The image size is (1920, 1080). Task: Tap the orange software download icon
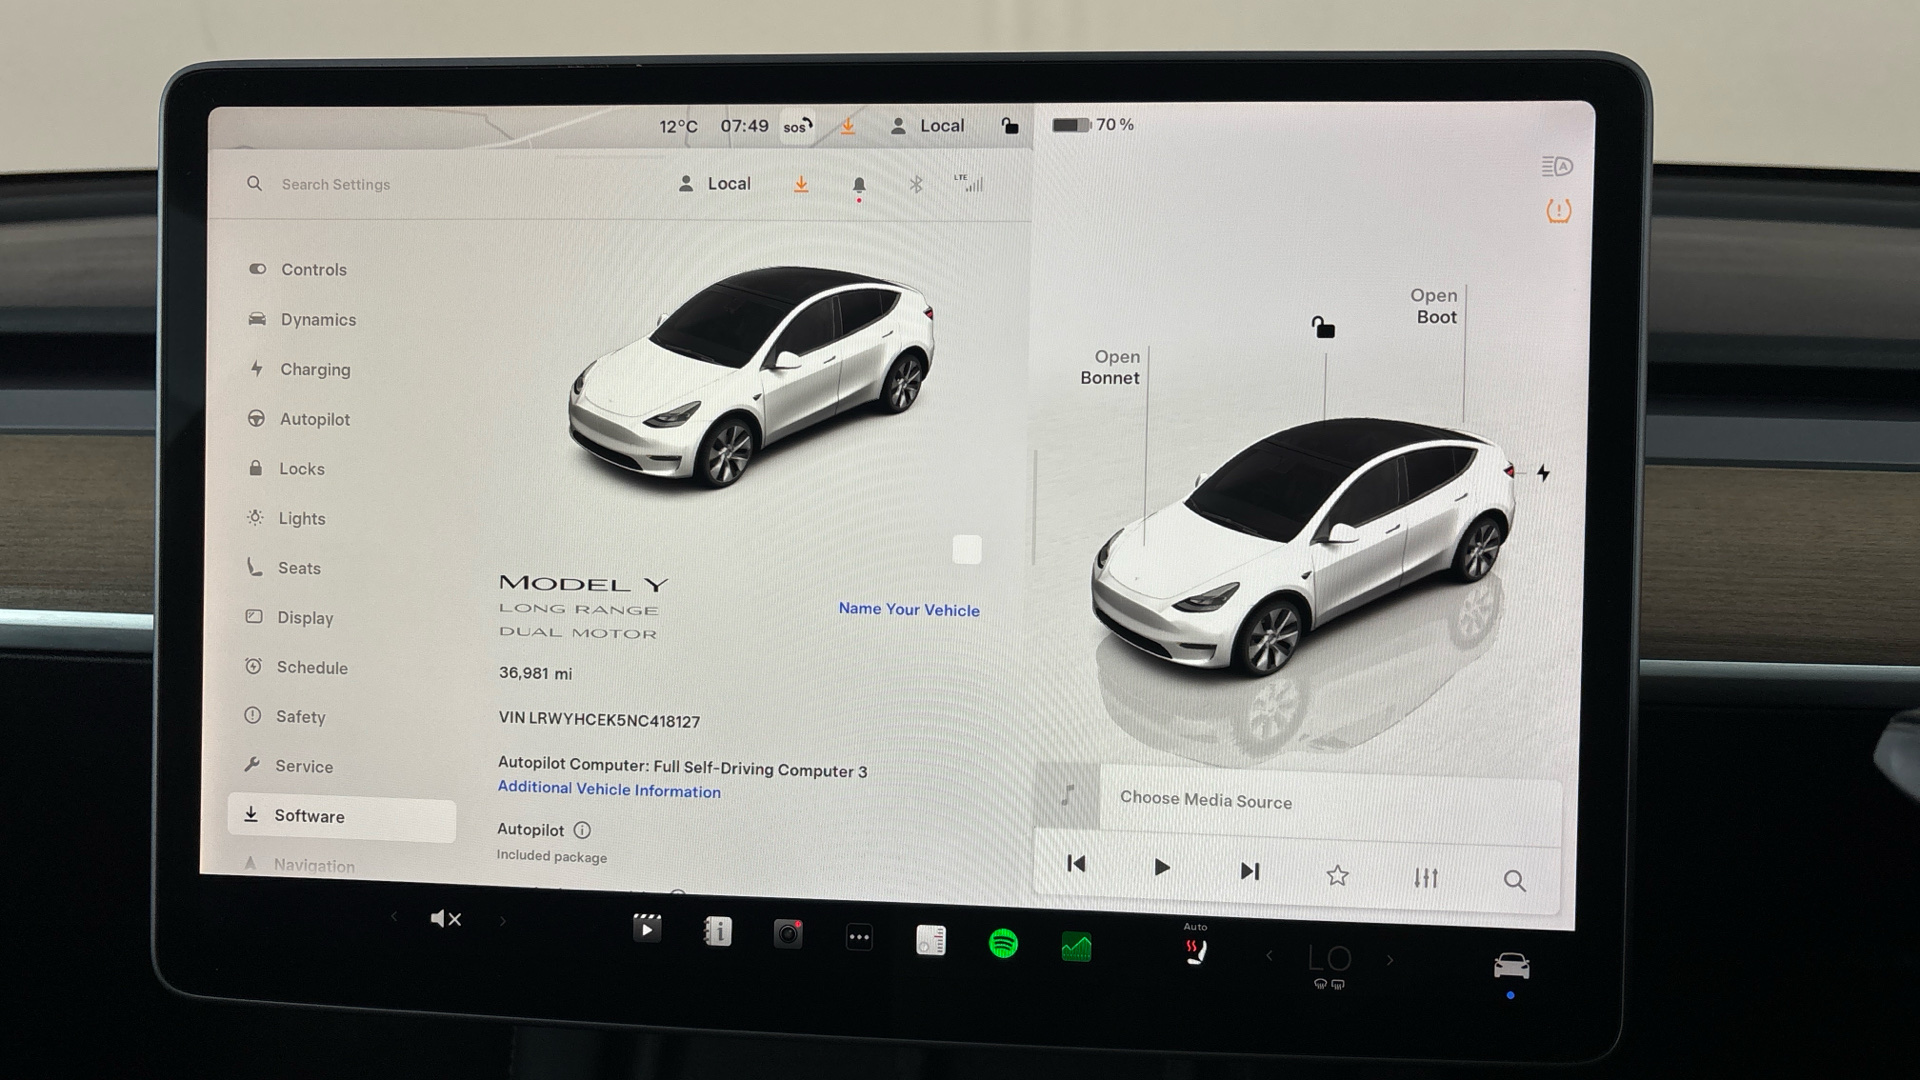(x=801, y=184)
